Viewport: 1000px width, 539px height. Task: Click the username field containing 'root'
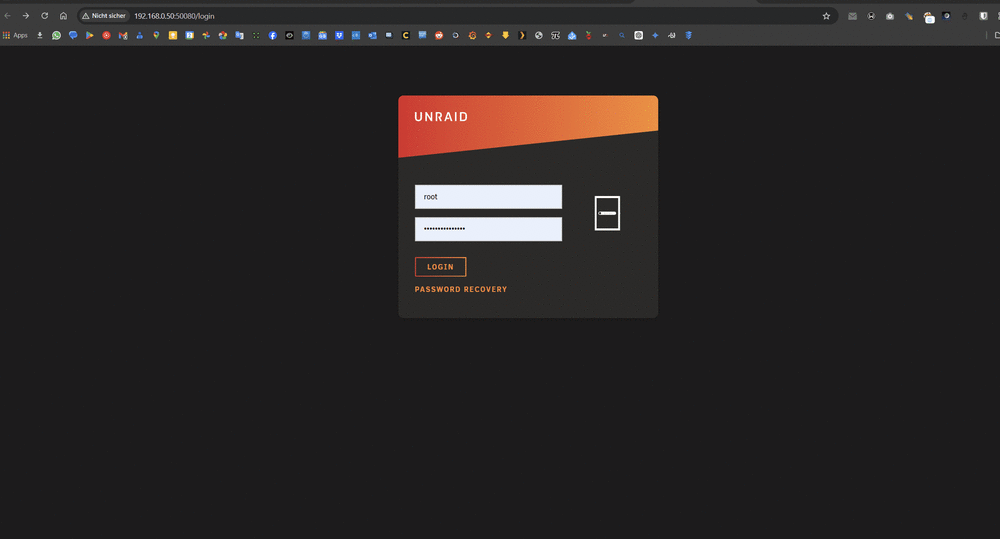point(489,196)
